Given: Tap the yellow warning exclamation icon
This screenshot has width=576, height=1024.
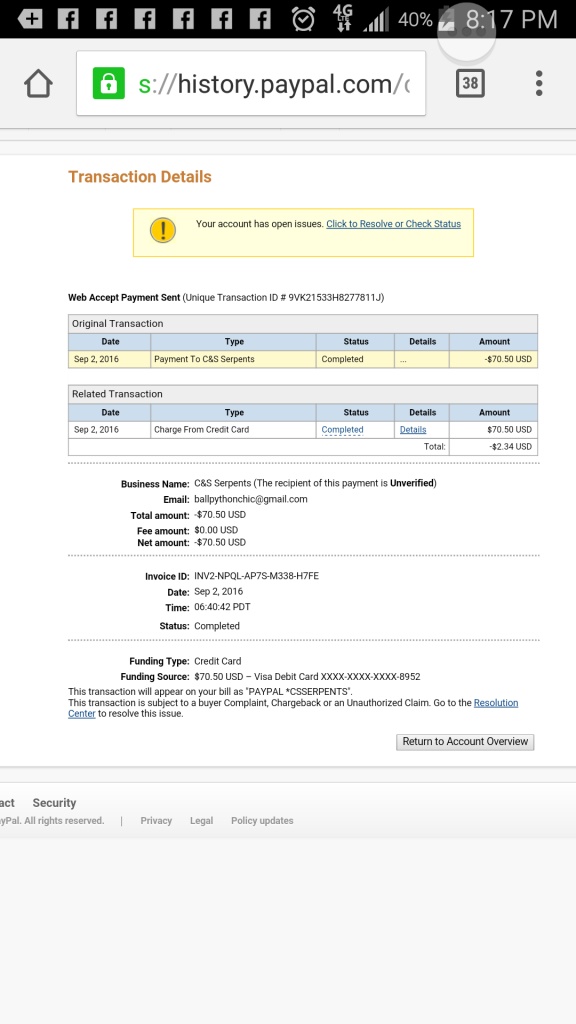Looking at the screenshot, I should tap(163, 231).
